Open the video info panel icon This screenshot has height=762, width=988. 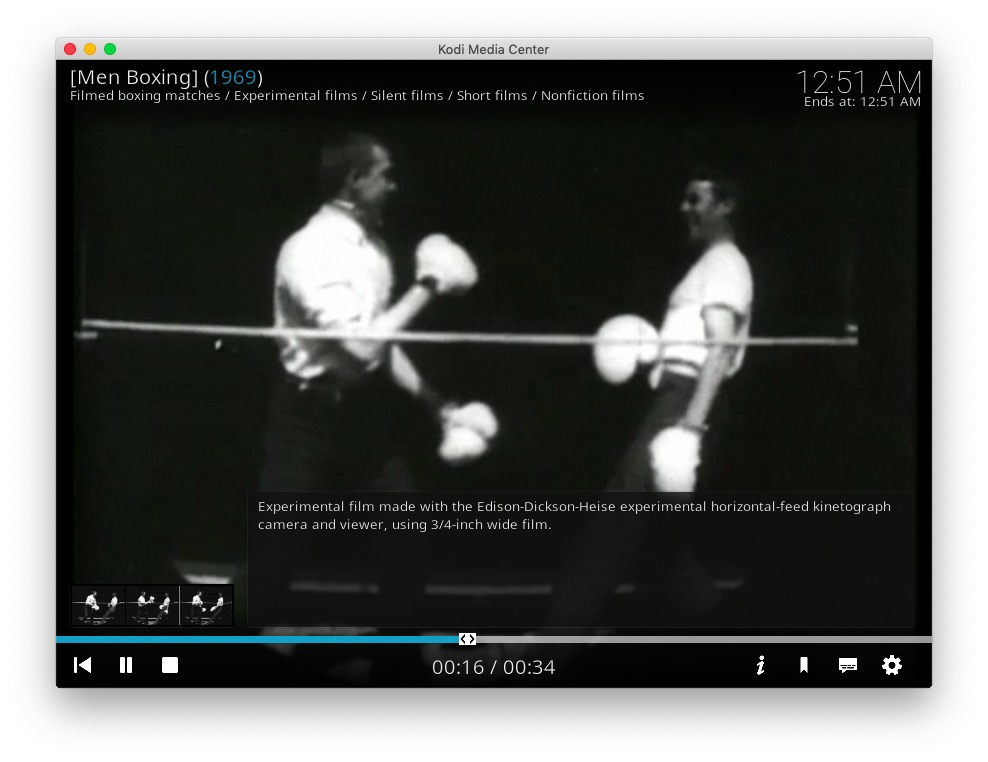760,665
